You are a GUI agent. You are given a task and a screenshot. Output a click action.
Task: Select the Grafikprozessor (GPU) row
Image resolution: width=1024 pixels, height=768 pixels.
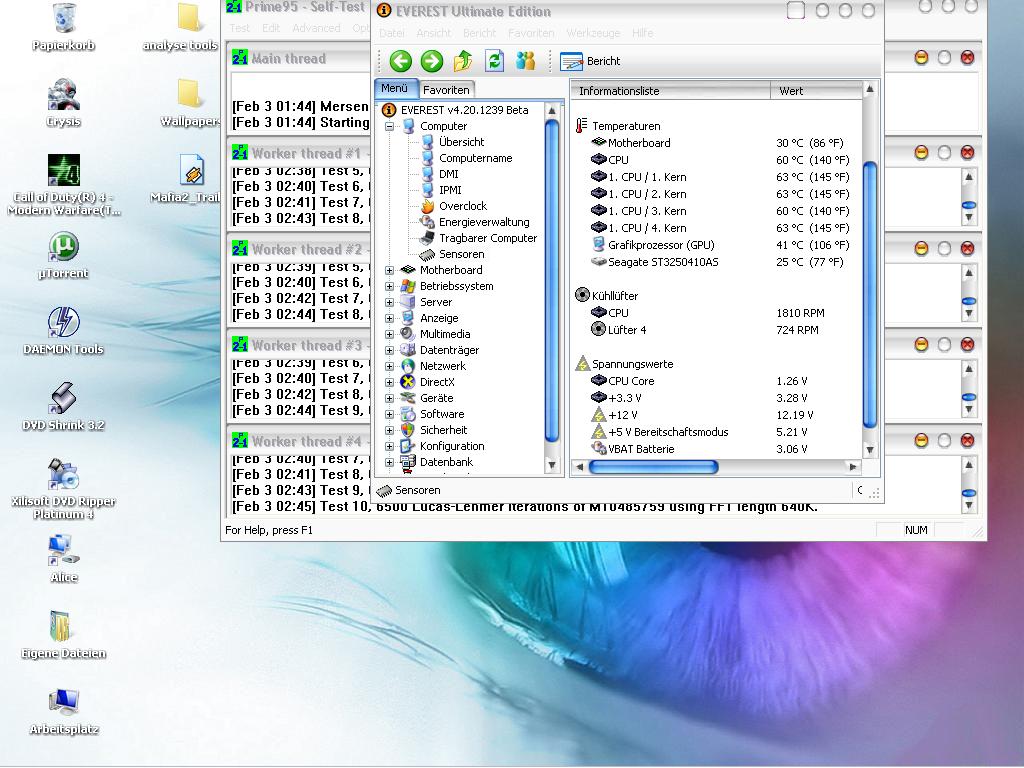[718, 245]
